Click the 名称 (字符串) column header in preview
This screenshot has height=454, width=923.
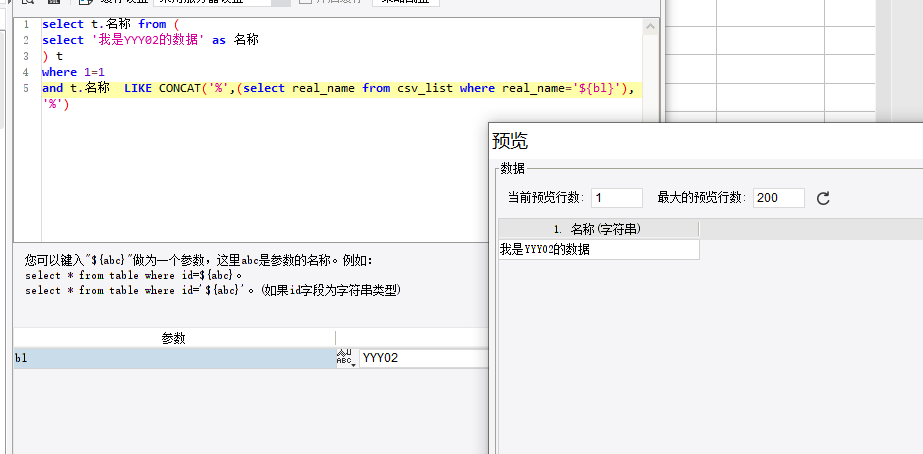point(599,229)
